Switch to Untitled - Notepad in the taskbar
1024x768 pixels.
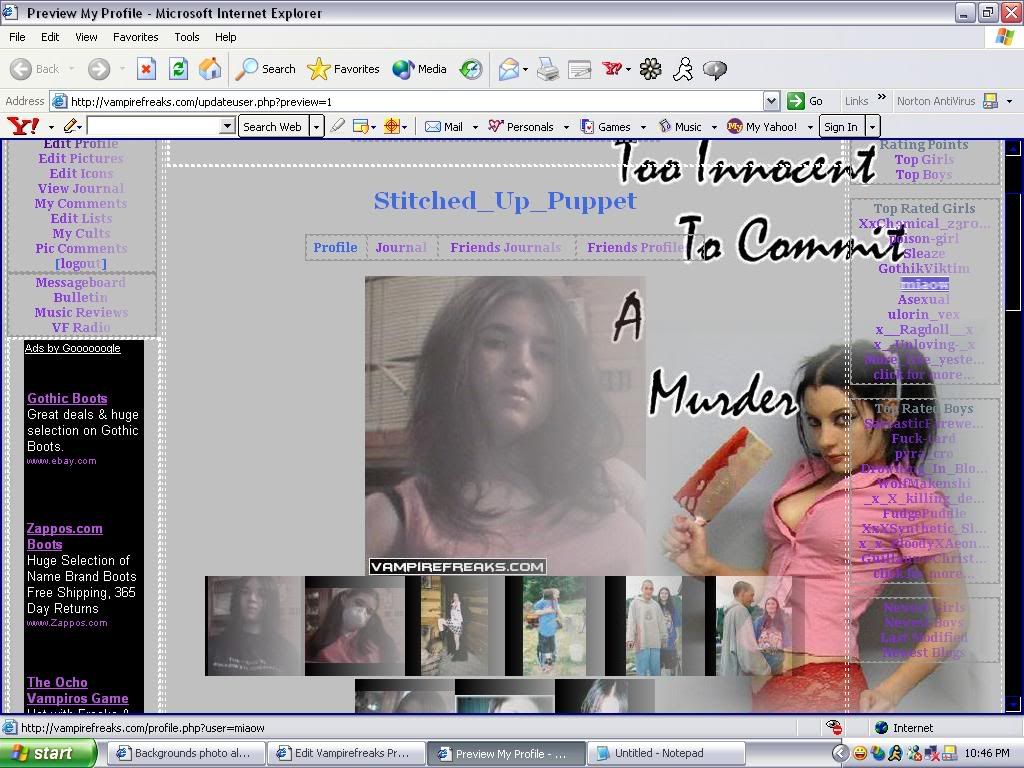coord(666,754)
